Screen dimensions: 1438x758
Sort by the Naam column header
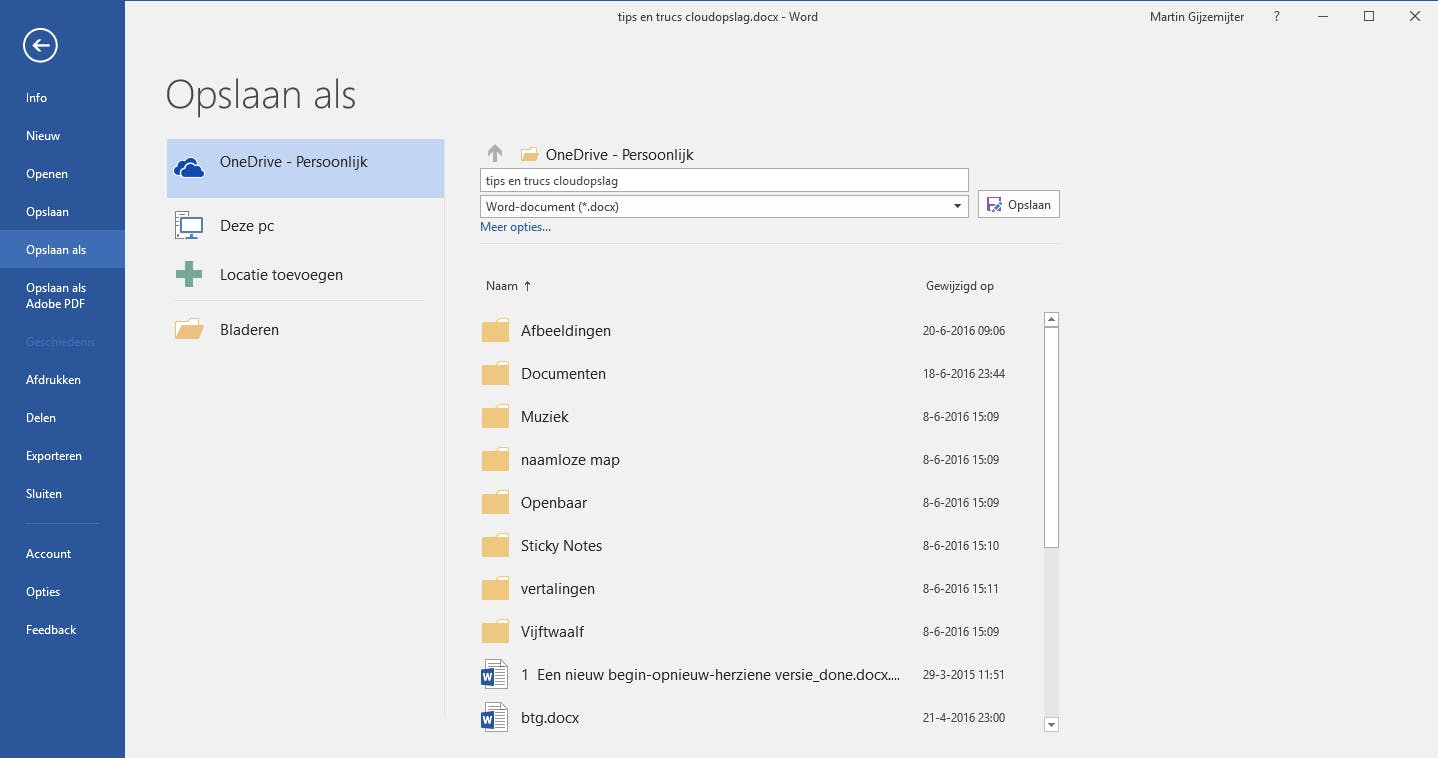tap(502, 286)
